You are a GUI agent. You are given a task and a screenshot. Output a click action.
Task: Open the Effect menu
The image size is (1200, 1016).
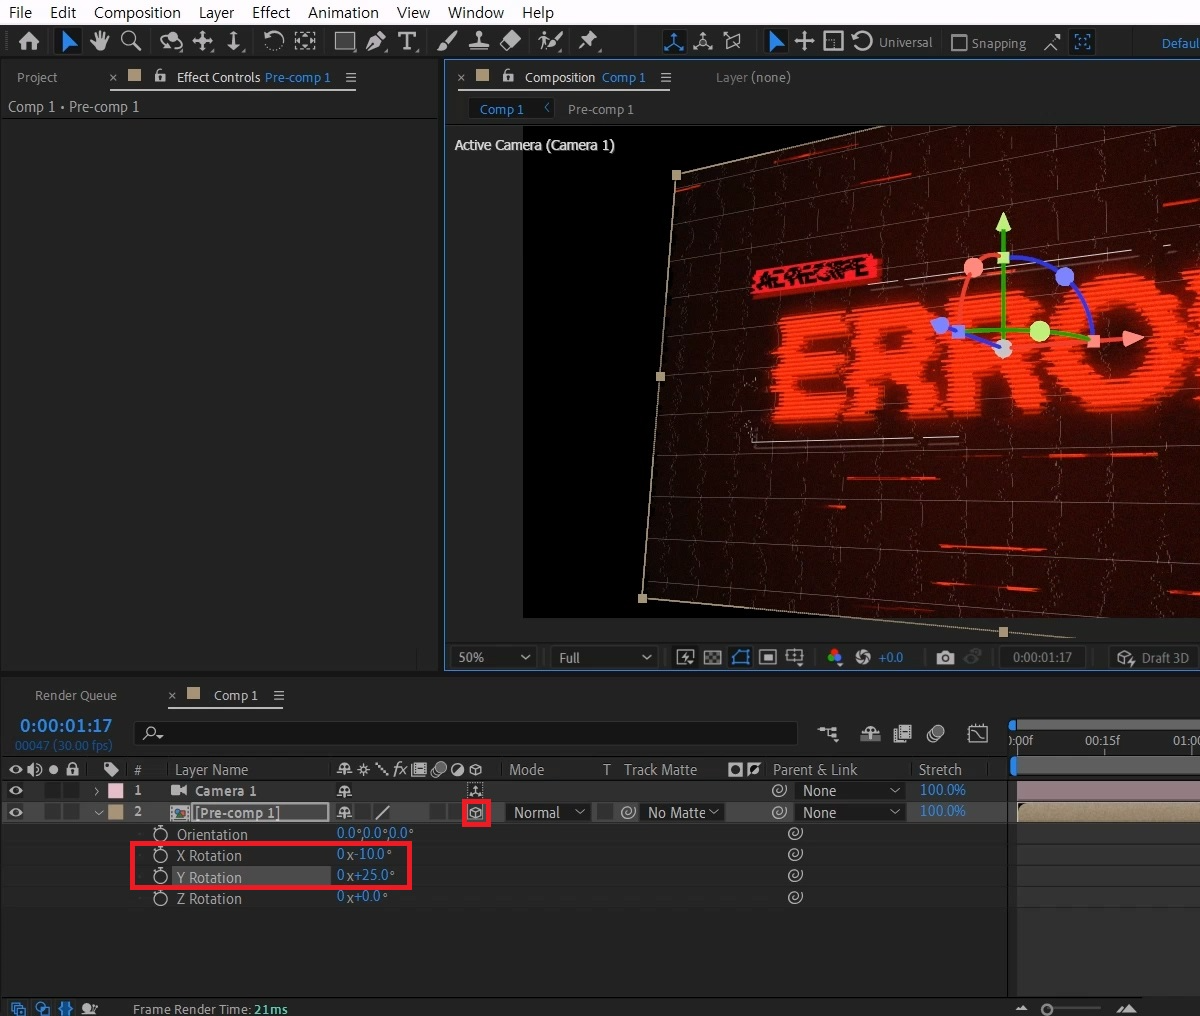pos(271,12)
